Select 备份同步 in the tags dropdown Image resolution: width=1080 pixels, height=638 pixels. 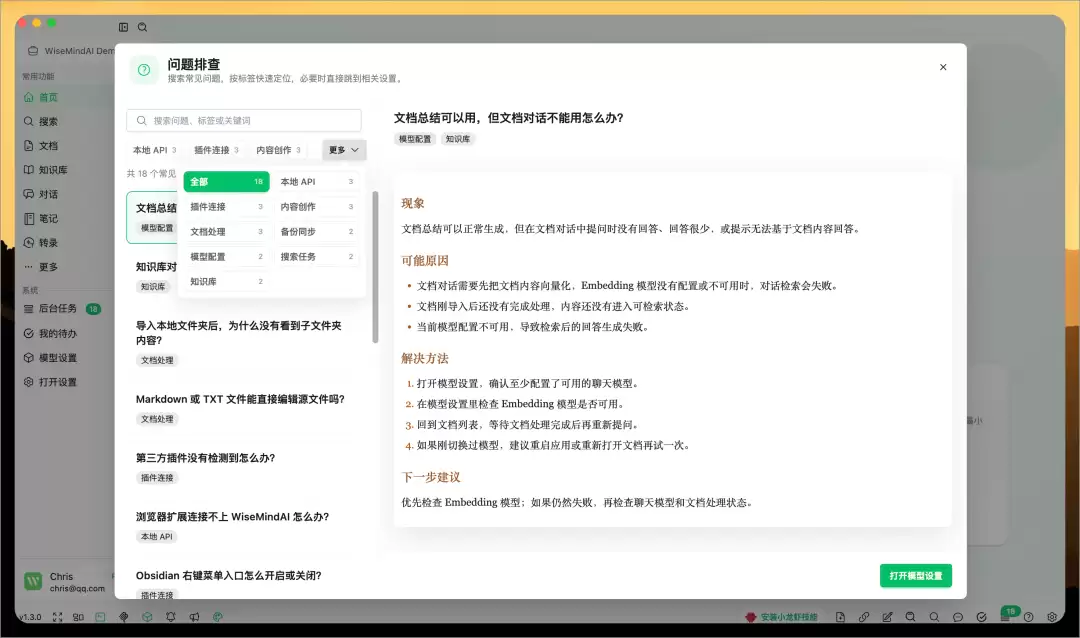tap(316, 231)
